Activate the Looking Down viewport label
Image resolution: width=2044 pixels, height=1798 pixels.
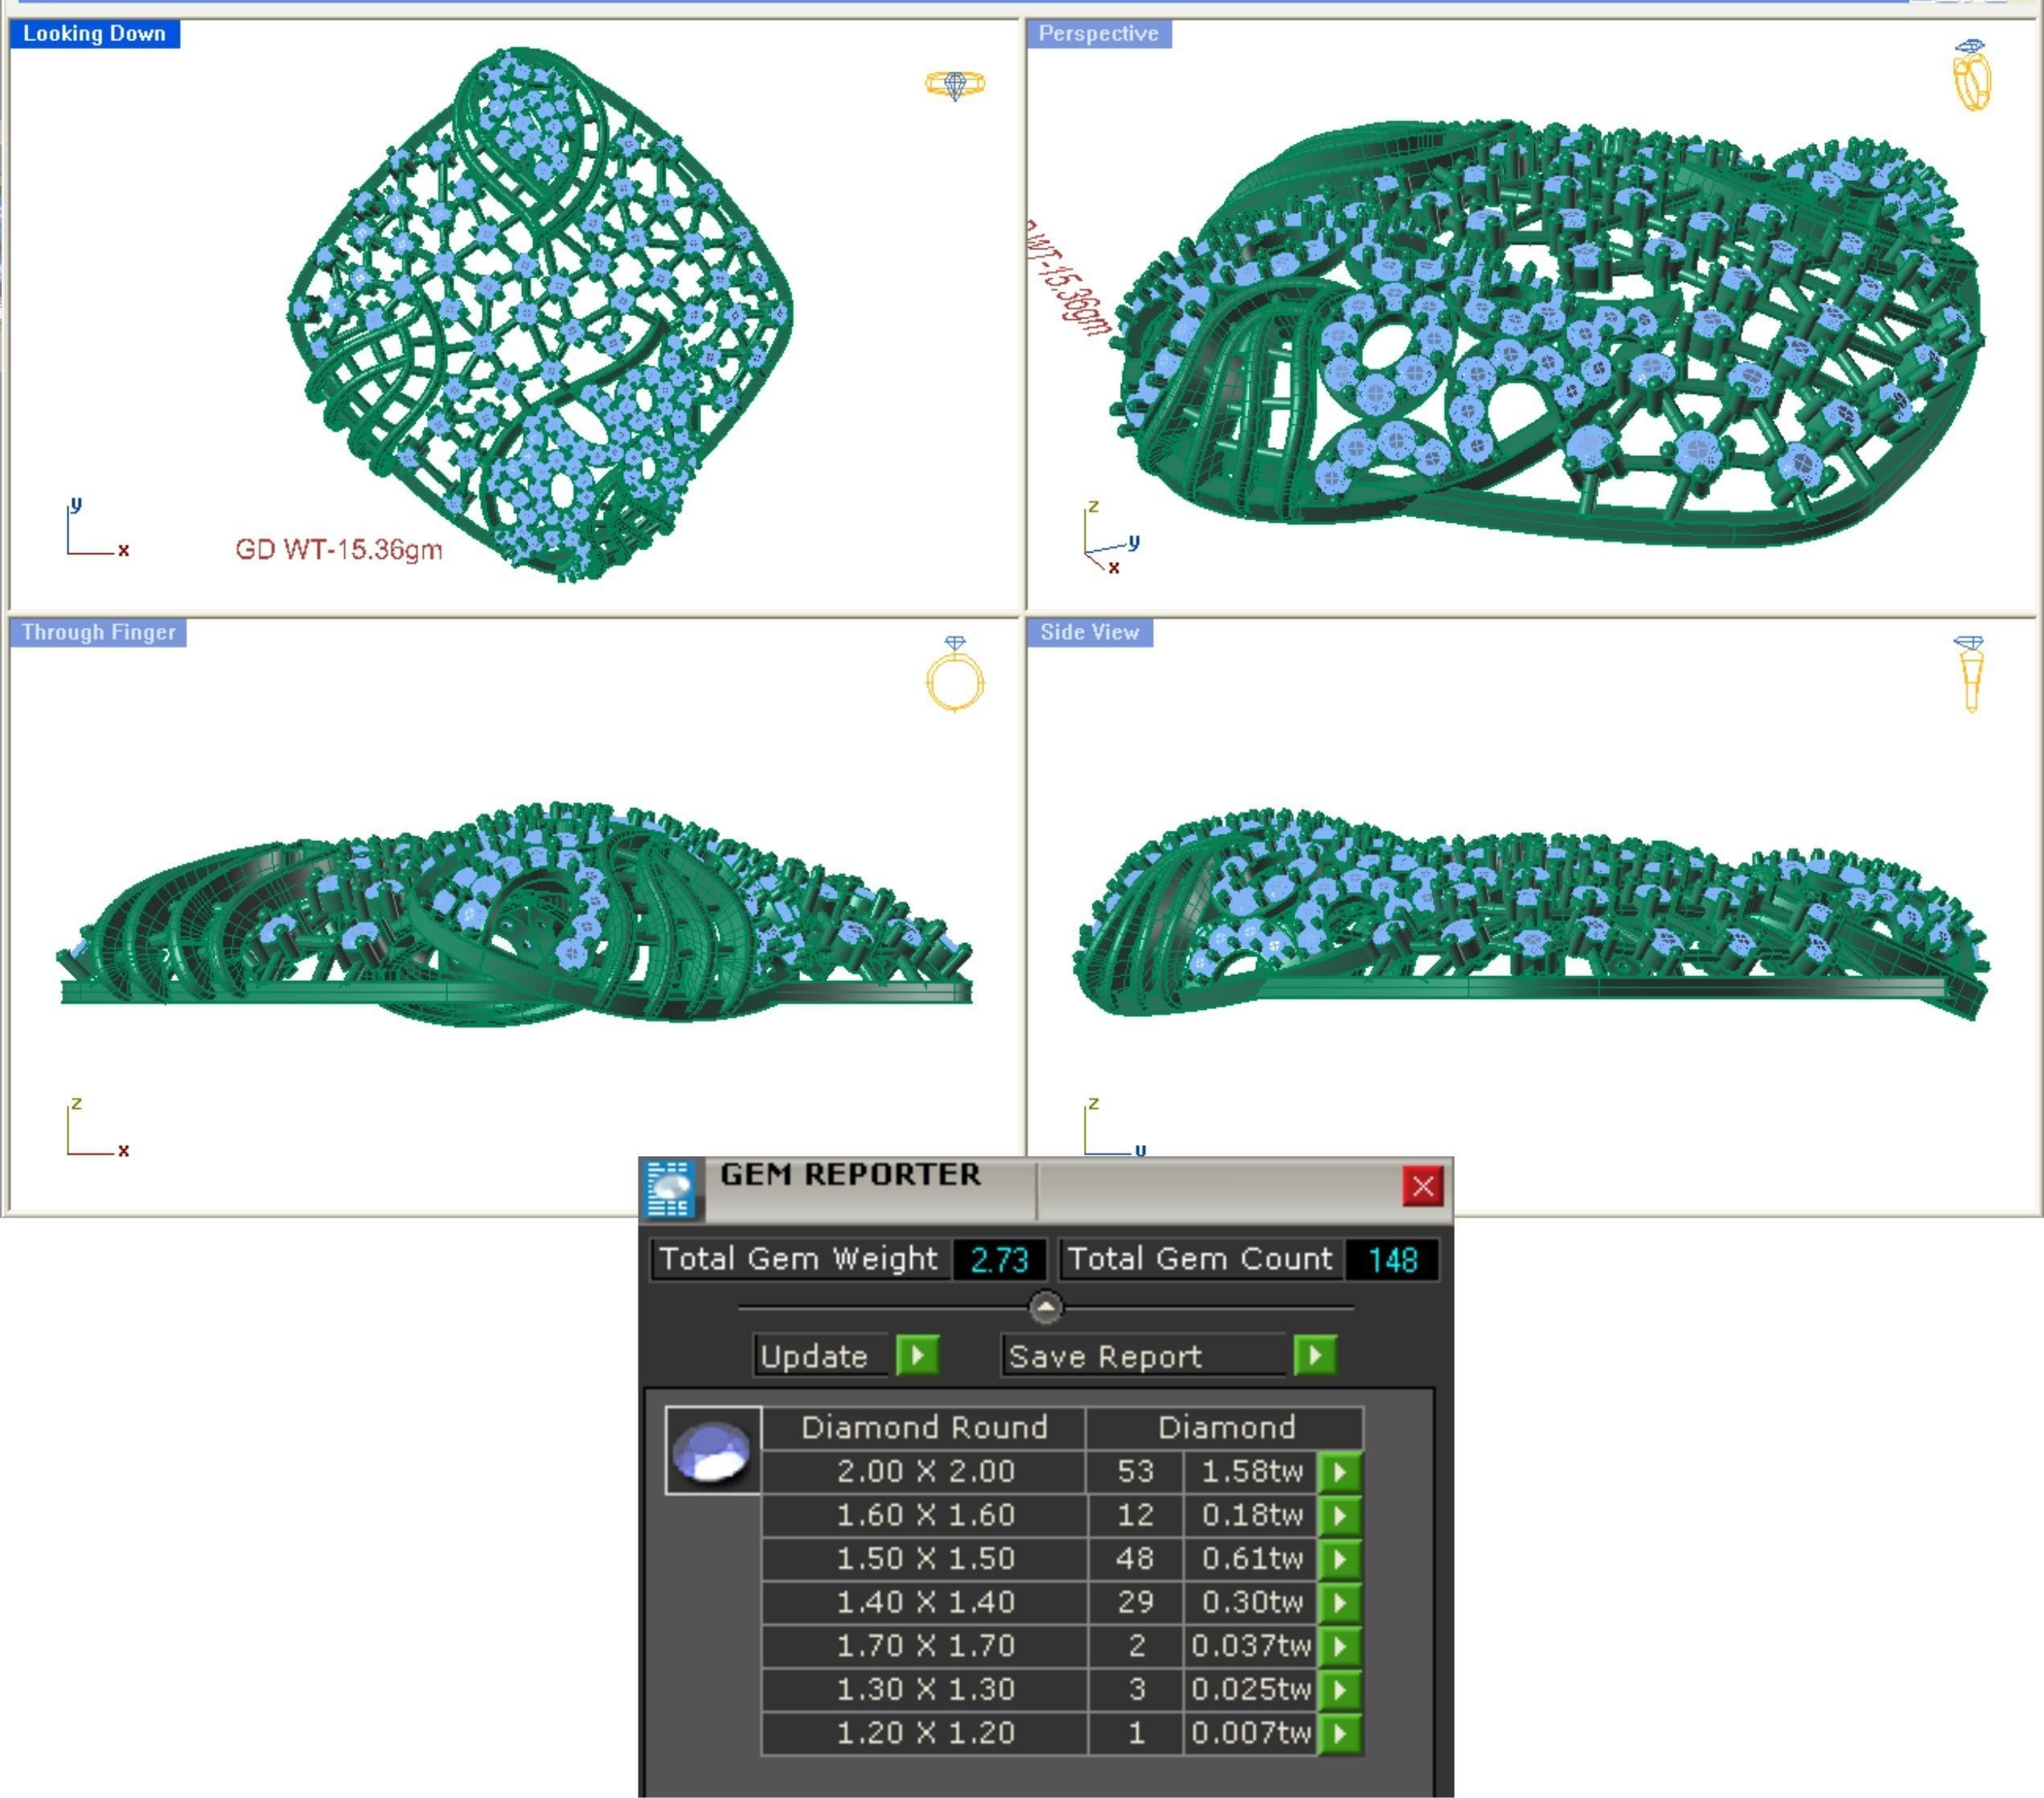tap(94, 34)
